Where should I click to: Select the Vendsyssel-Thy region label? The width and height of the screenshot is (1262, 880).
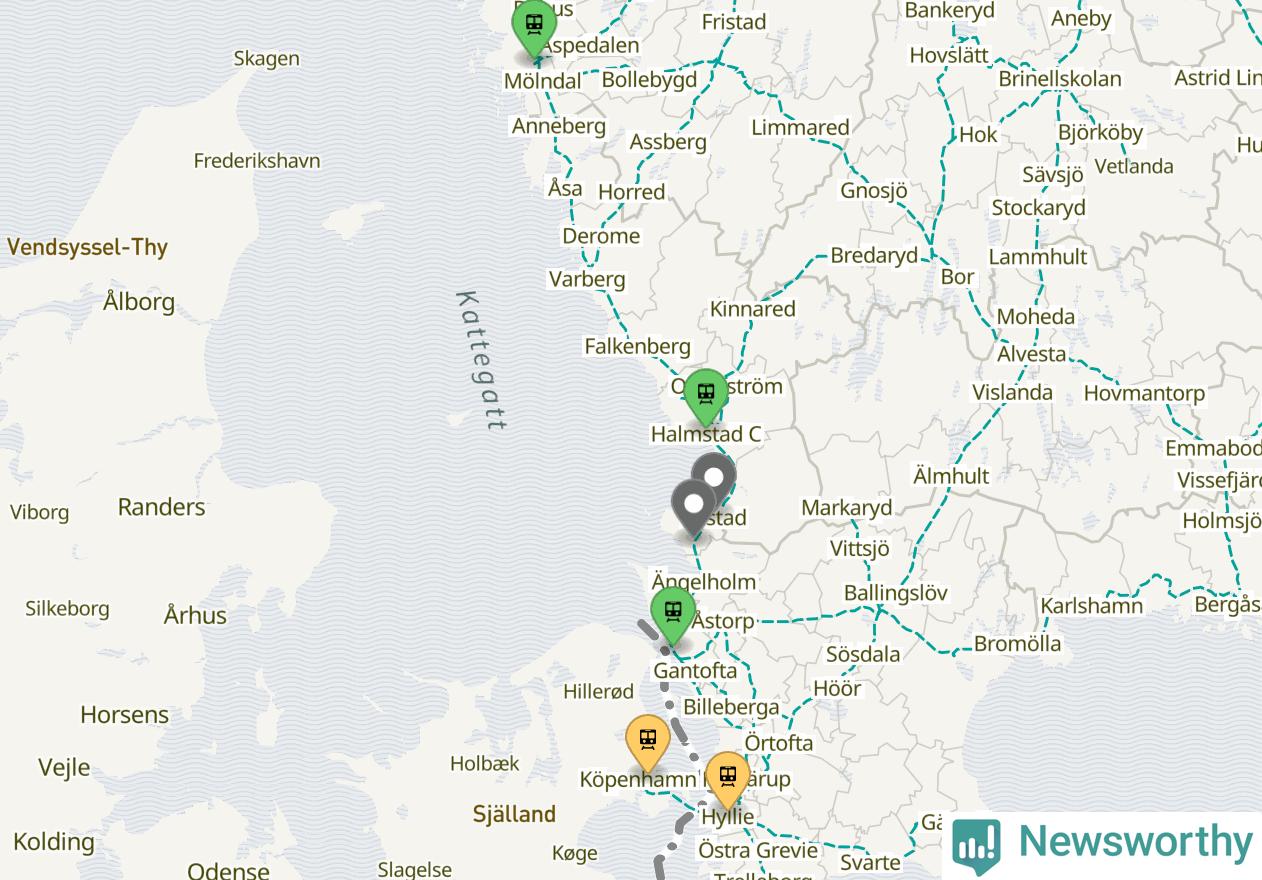click(x=87, y=247)
